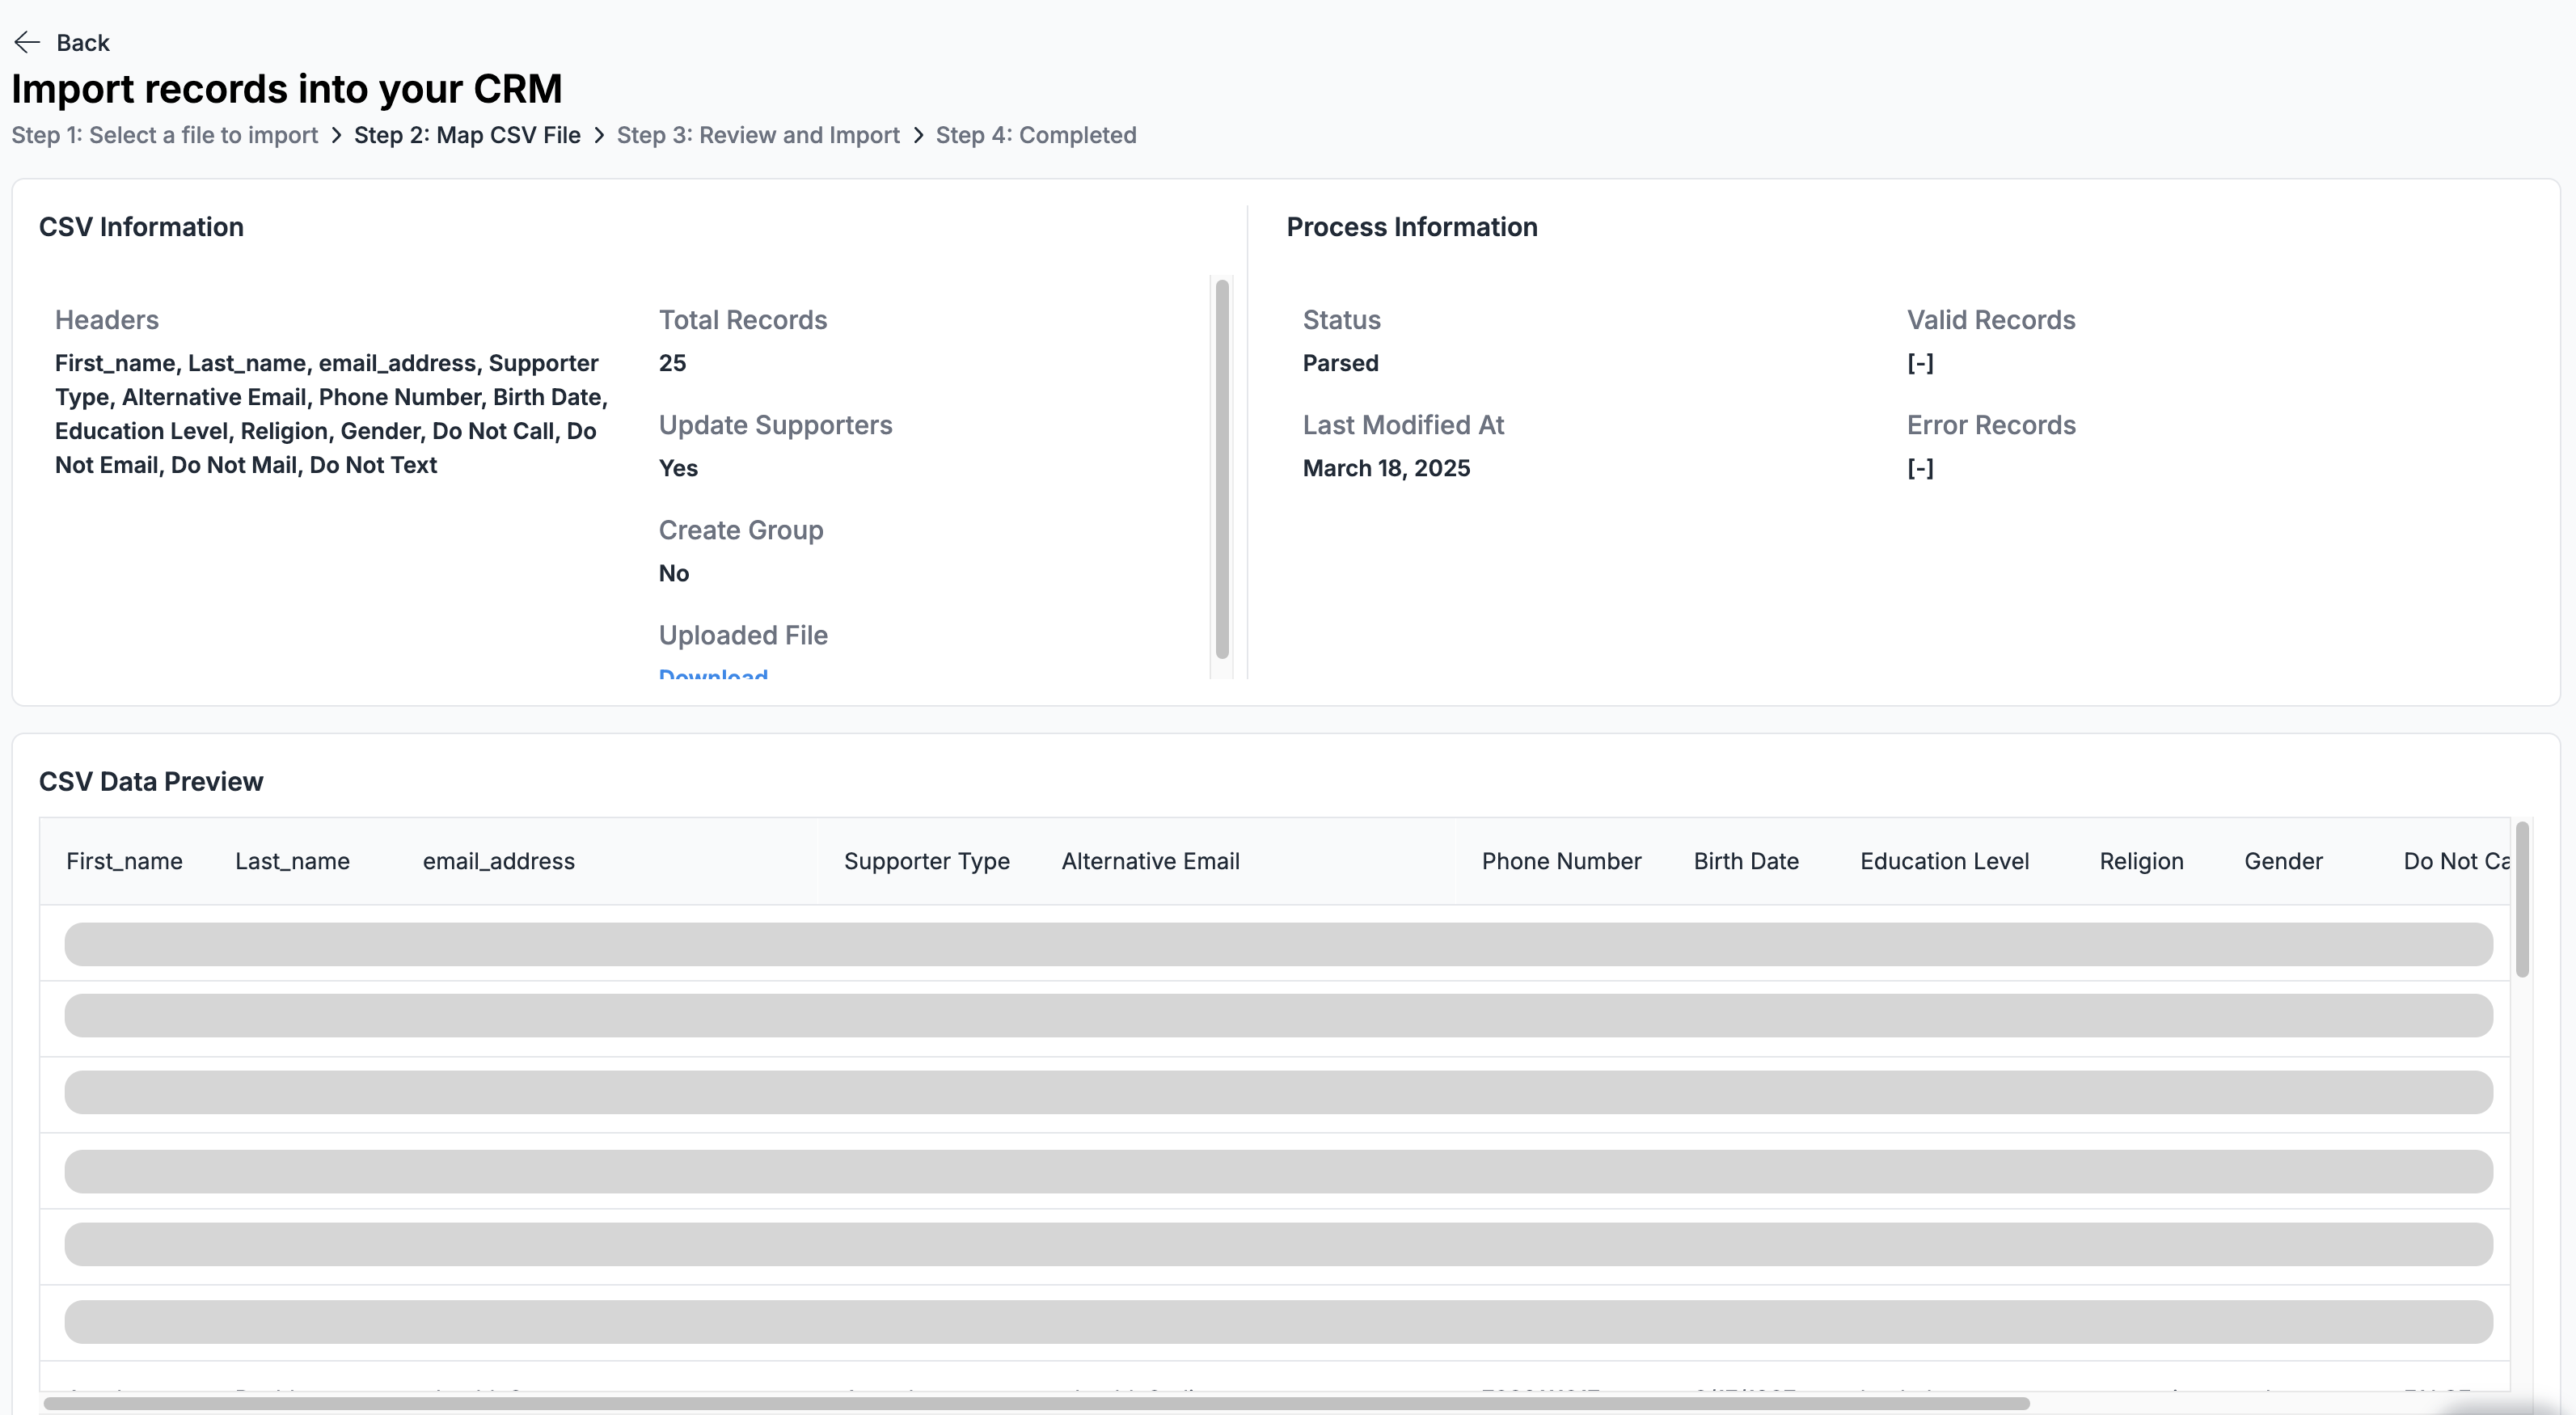Click the chevron after Step 2

point(599,135)
